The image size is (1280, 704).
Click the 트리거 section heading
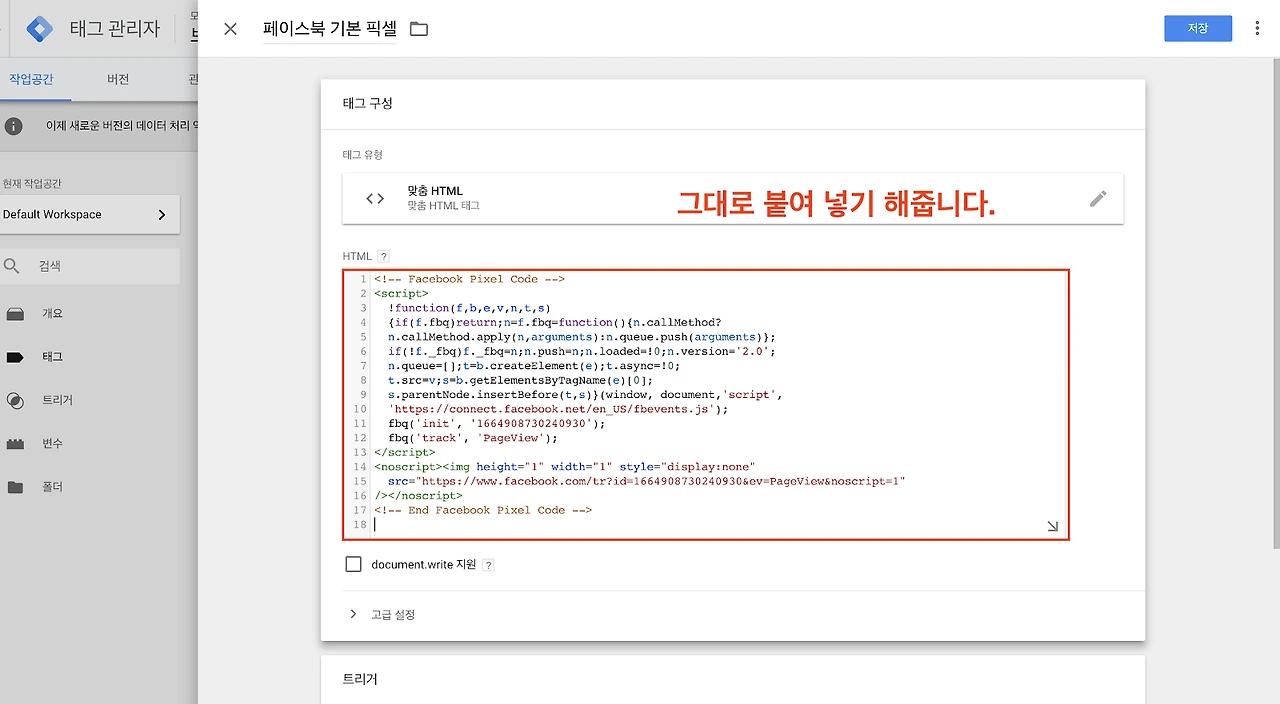point(360,679)
